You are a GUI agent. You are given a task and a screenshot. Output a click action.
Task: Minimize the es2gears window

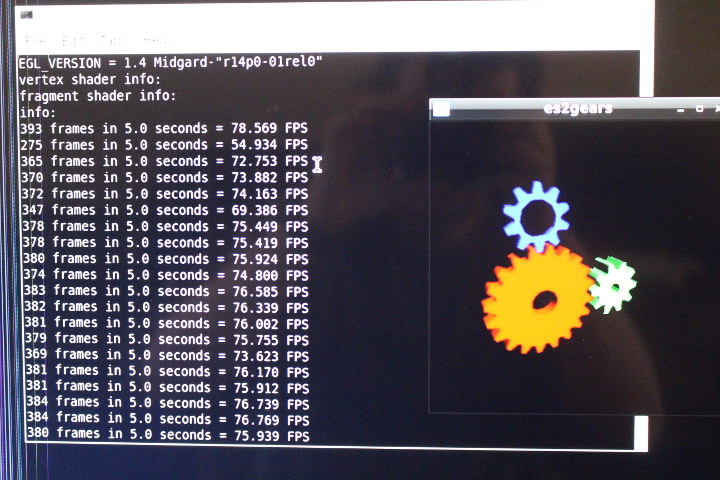681,110
